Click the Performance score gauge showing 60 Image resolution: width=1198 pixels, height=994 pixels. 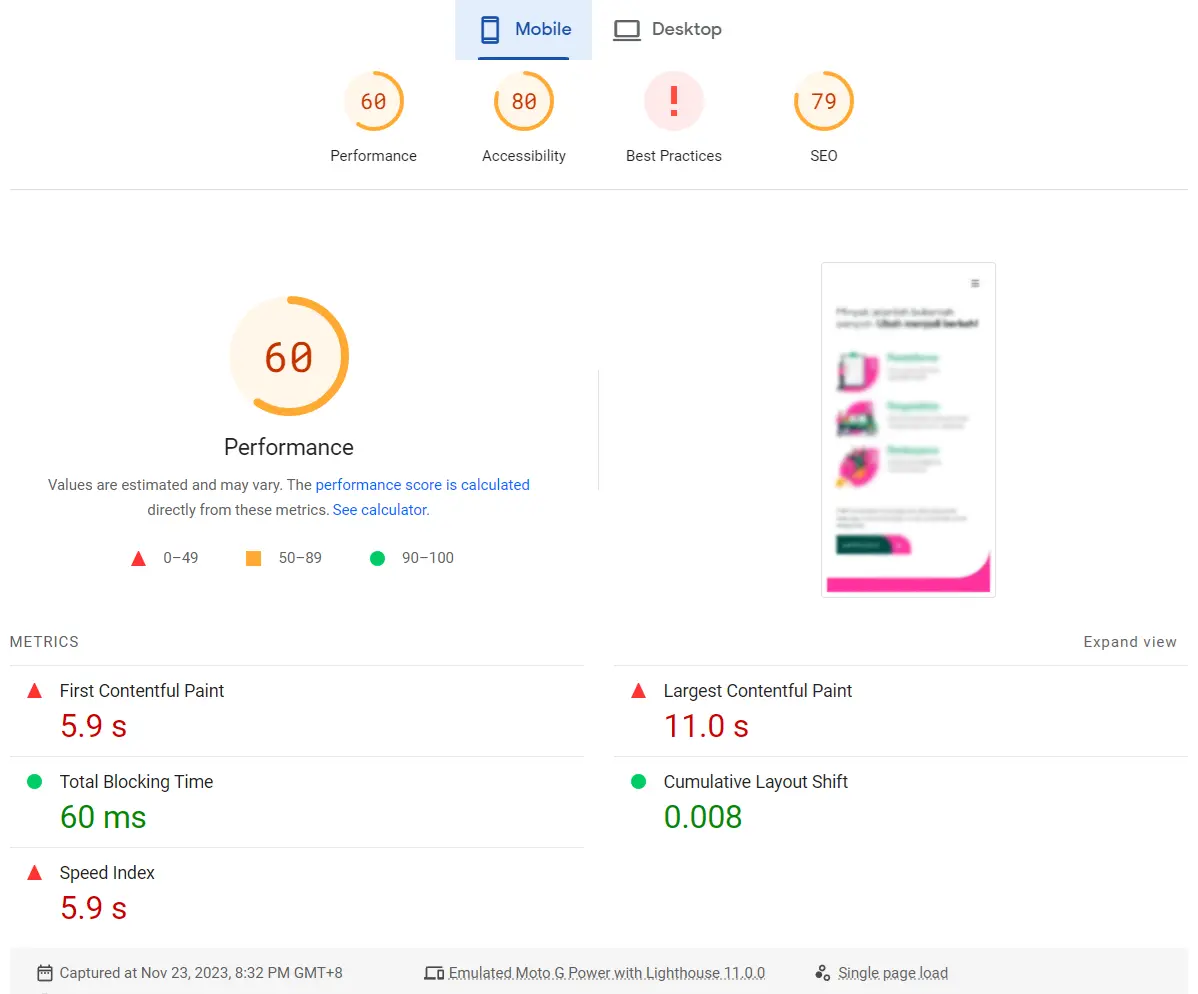pos(373,102)
